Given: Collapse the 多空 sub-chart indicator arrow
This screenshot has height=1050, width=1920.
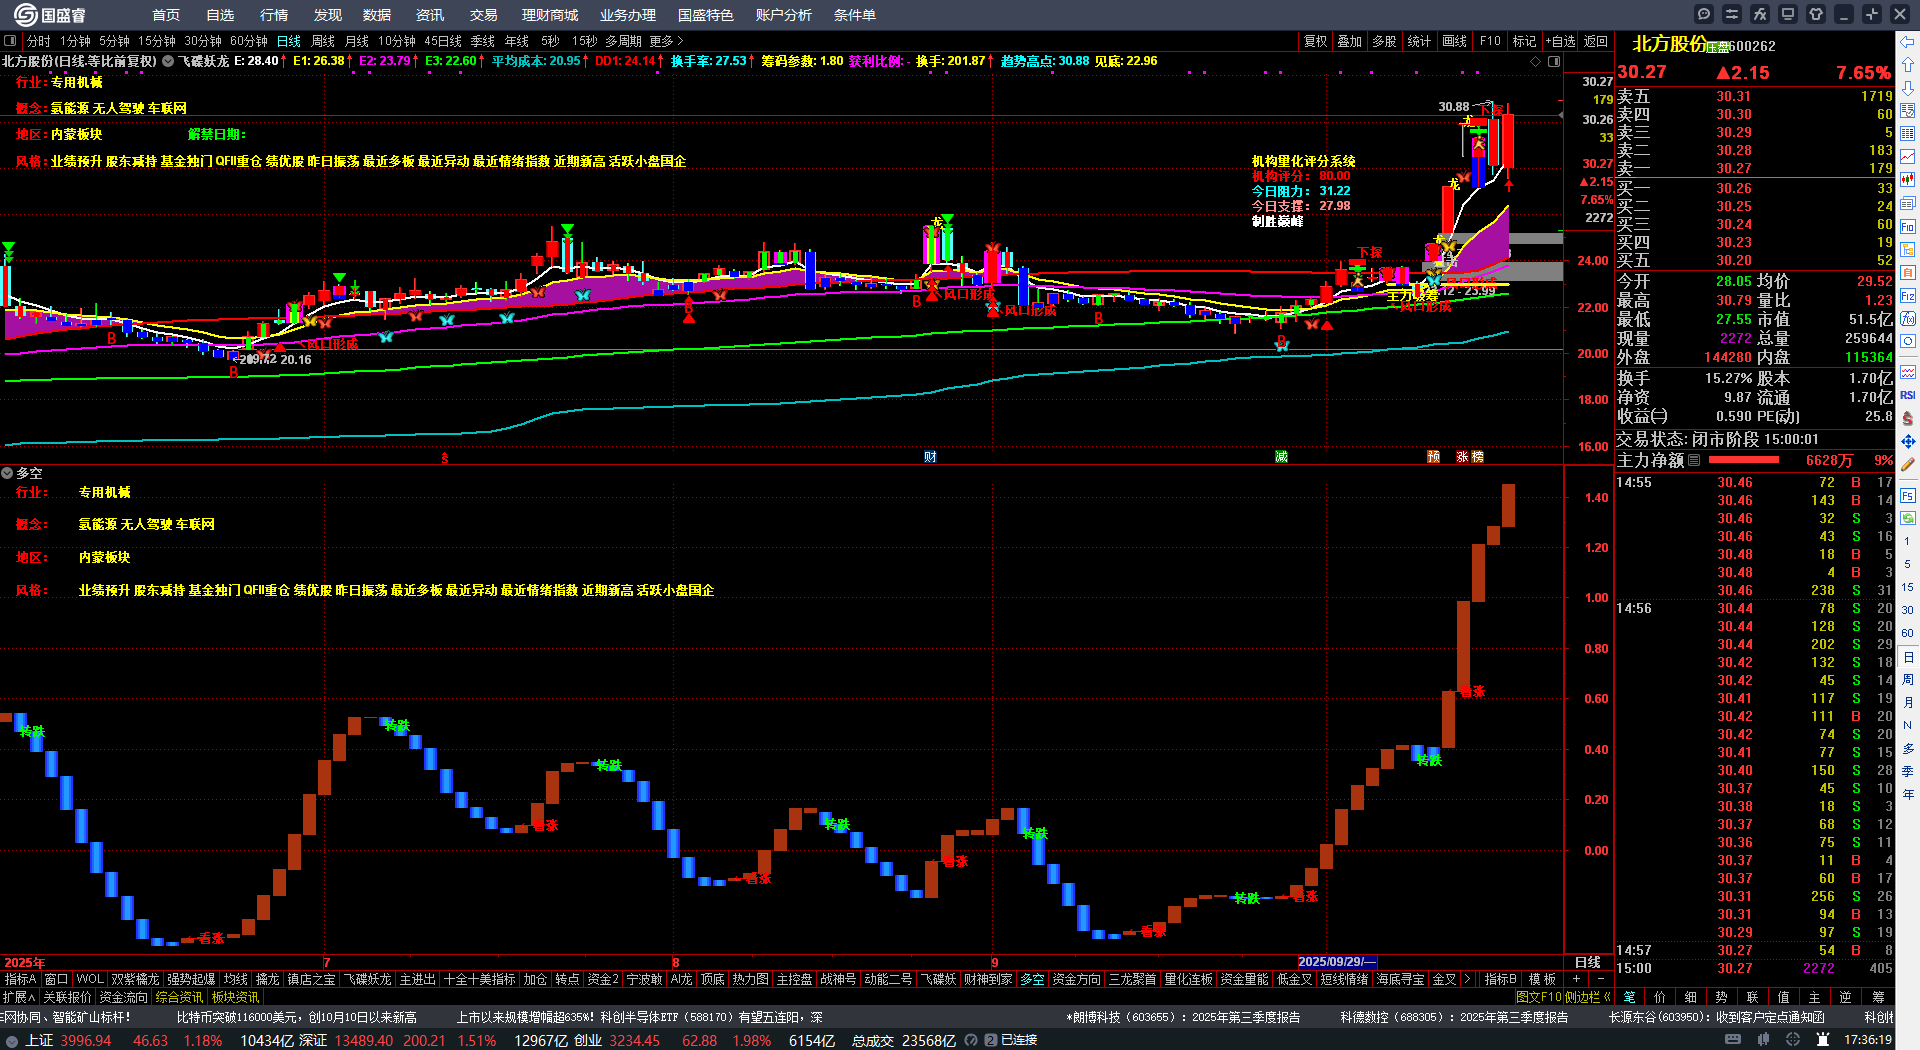Looking at the screenshot, I should coord(7,473).
